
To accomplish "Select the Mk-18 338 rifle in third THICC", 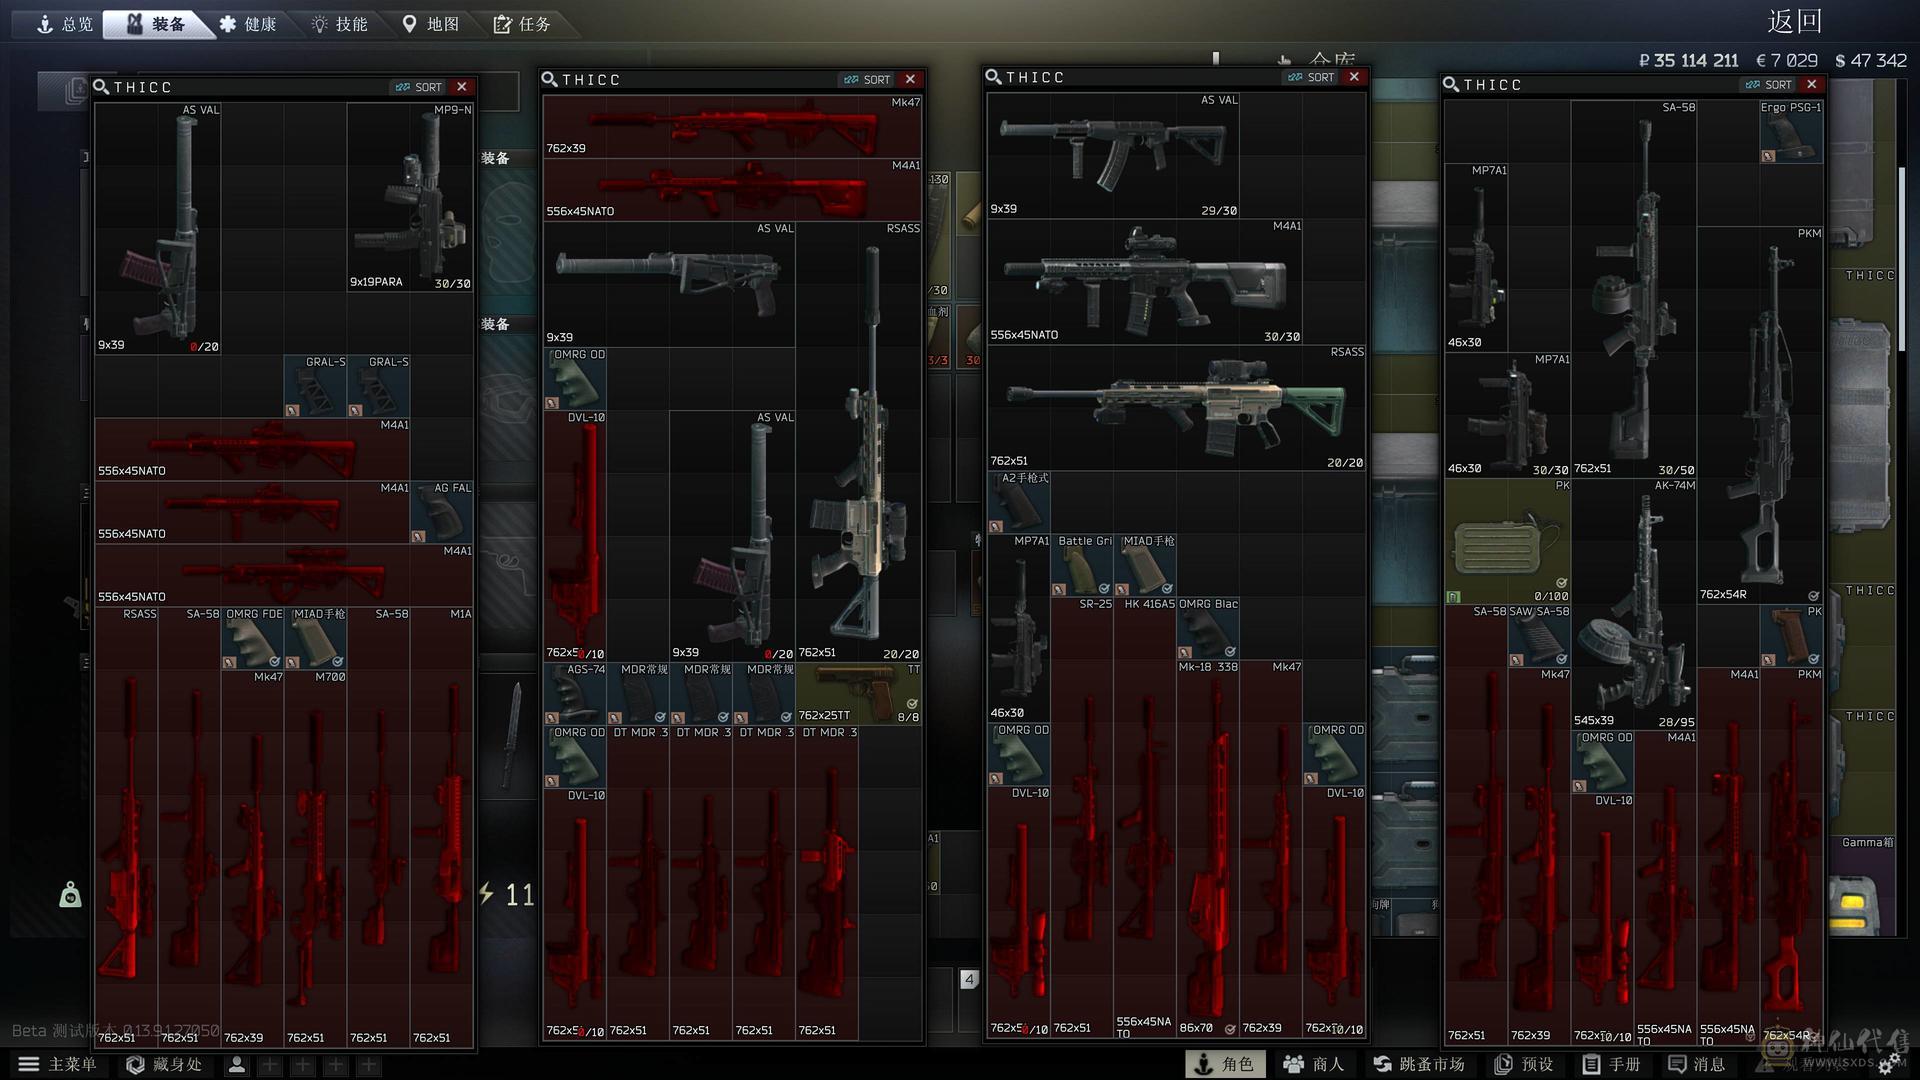I will [x=1208, y=848].
